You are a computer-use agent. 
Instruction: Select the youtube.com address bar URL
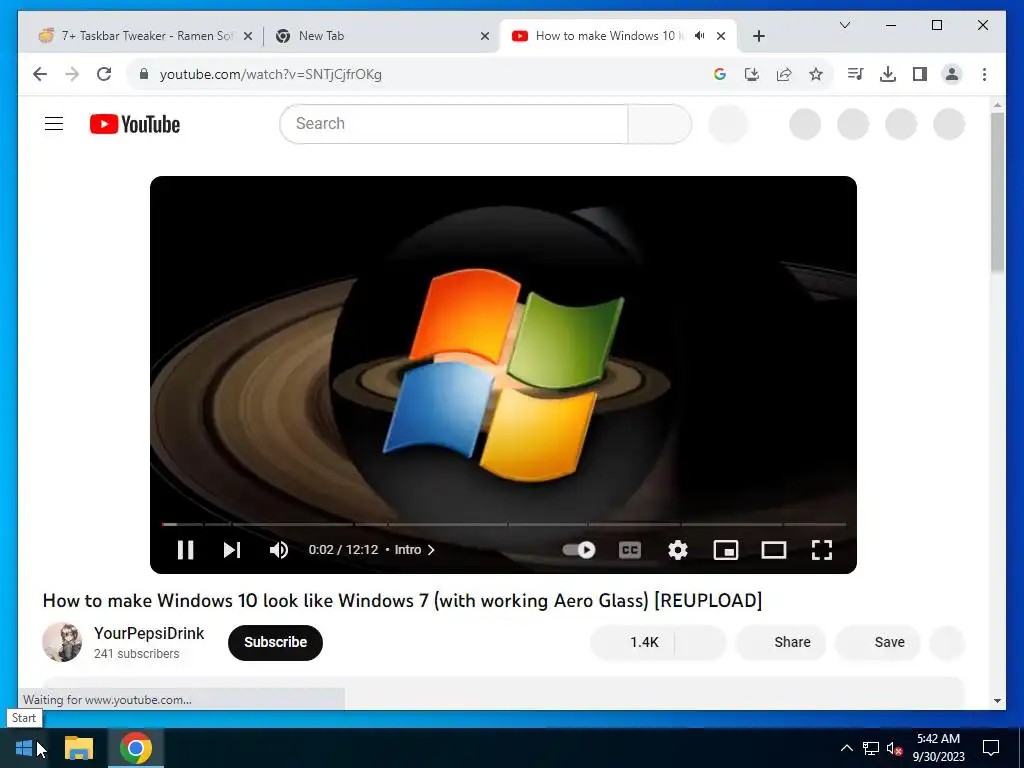[x=270, y=74]
